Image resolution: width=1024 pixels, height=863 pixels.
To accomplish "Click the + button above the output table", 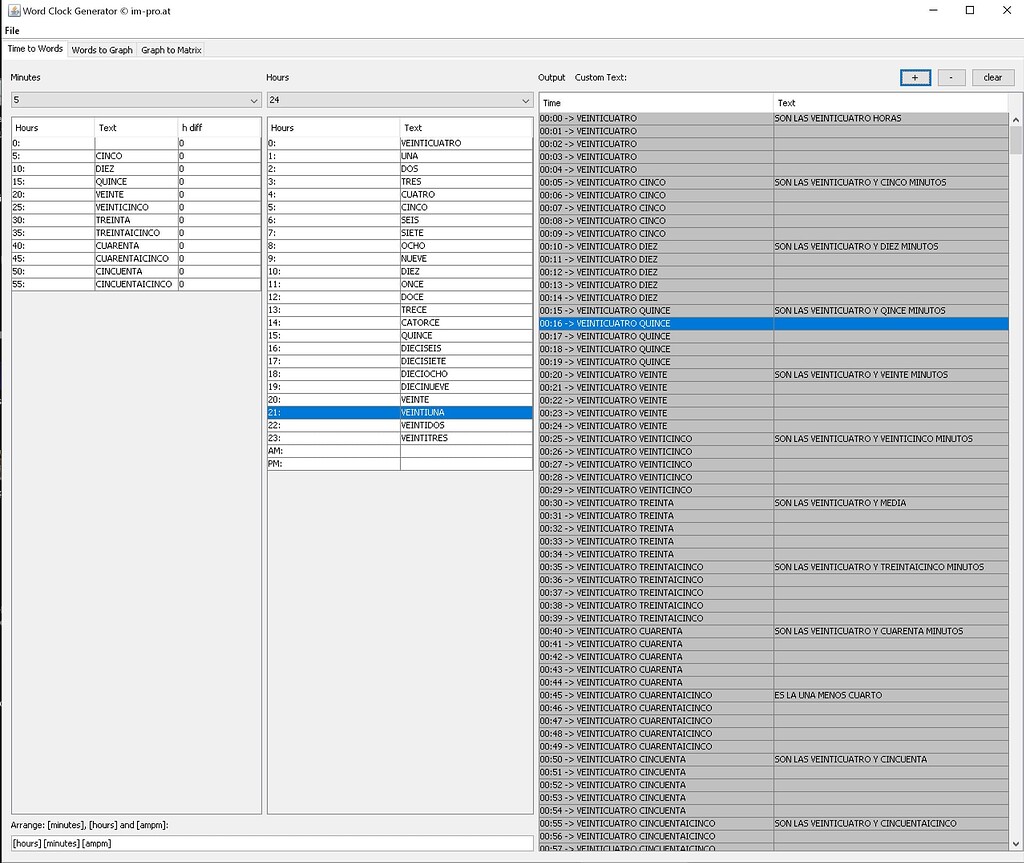I will 915,77.
